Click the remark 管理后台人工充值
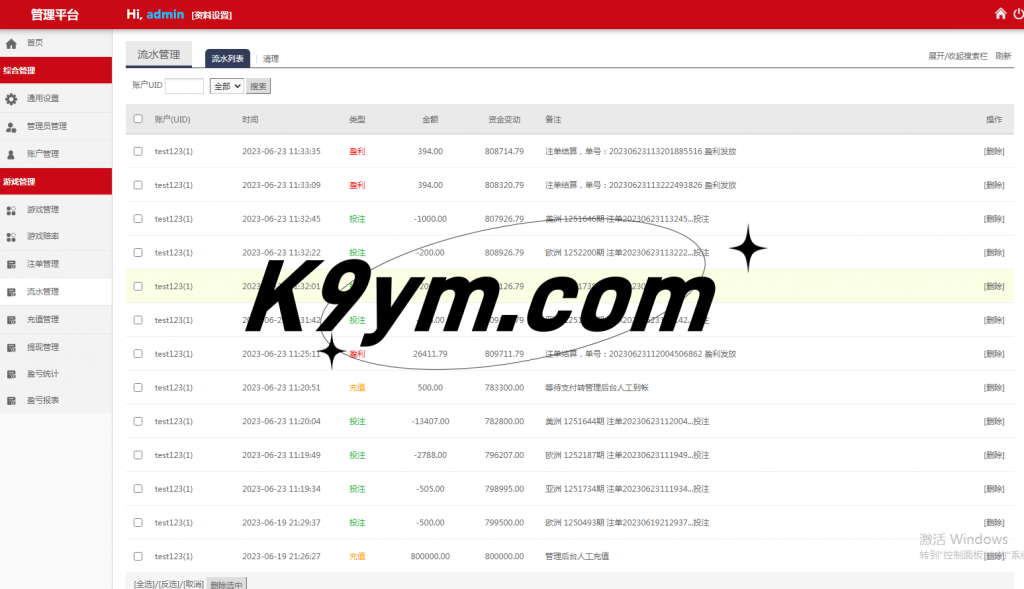The height and width of the screenshot is (589, 1024). coord(577,556)
